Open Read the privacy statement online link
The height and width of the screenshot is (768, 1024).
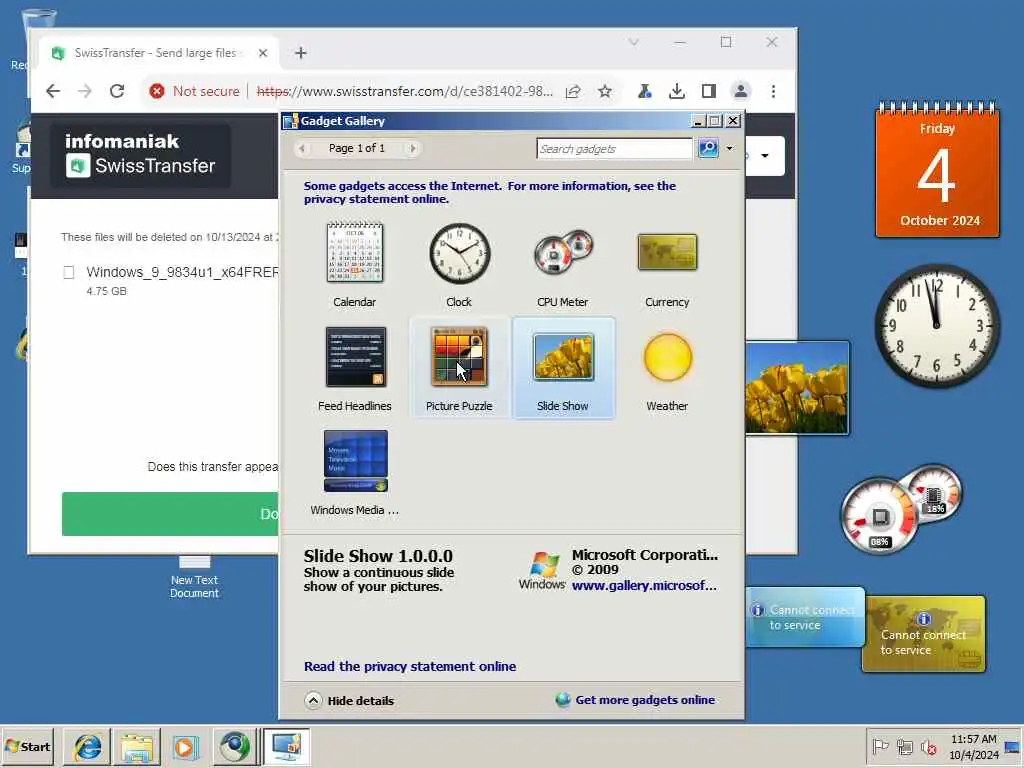[410, 666]
